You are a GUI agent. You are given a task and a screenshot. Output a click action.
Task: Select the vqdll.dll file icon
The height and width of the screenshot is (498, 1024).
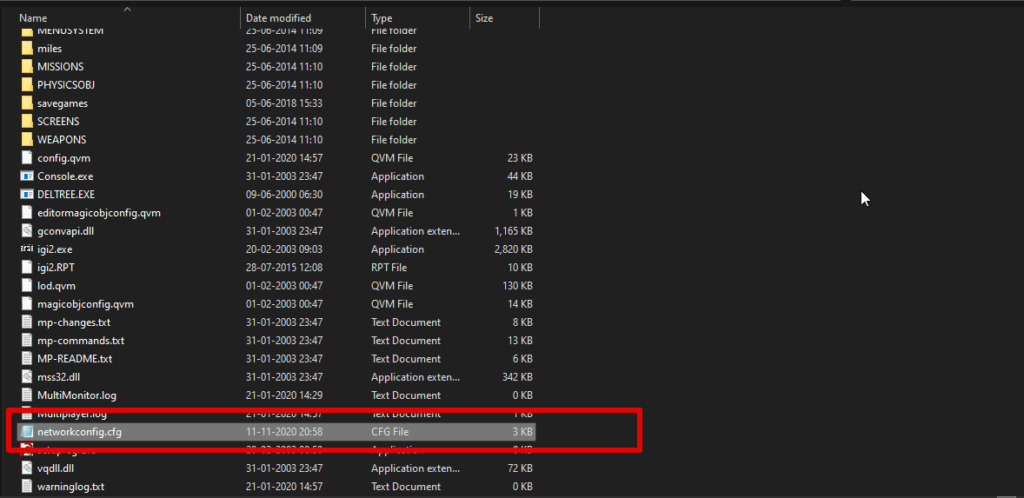pyautogui.click(x=27, y=469)
